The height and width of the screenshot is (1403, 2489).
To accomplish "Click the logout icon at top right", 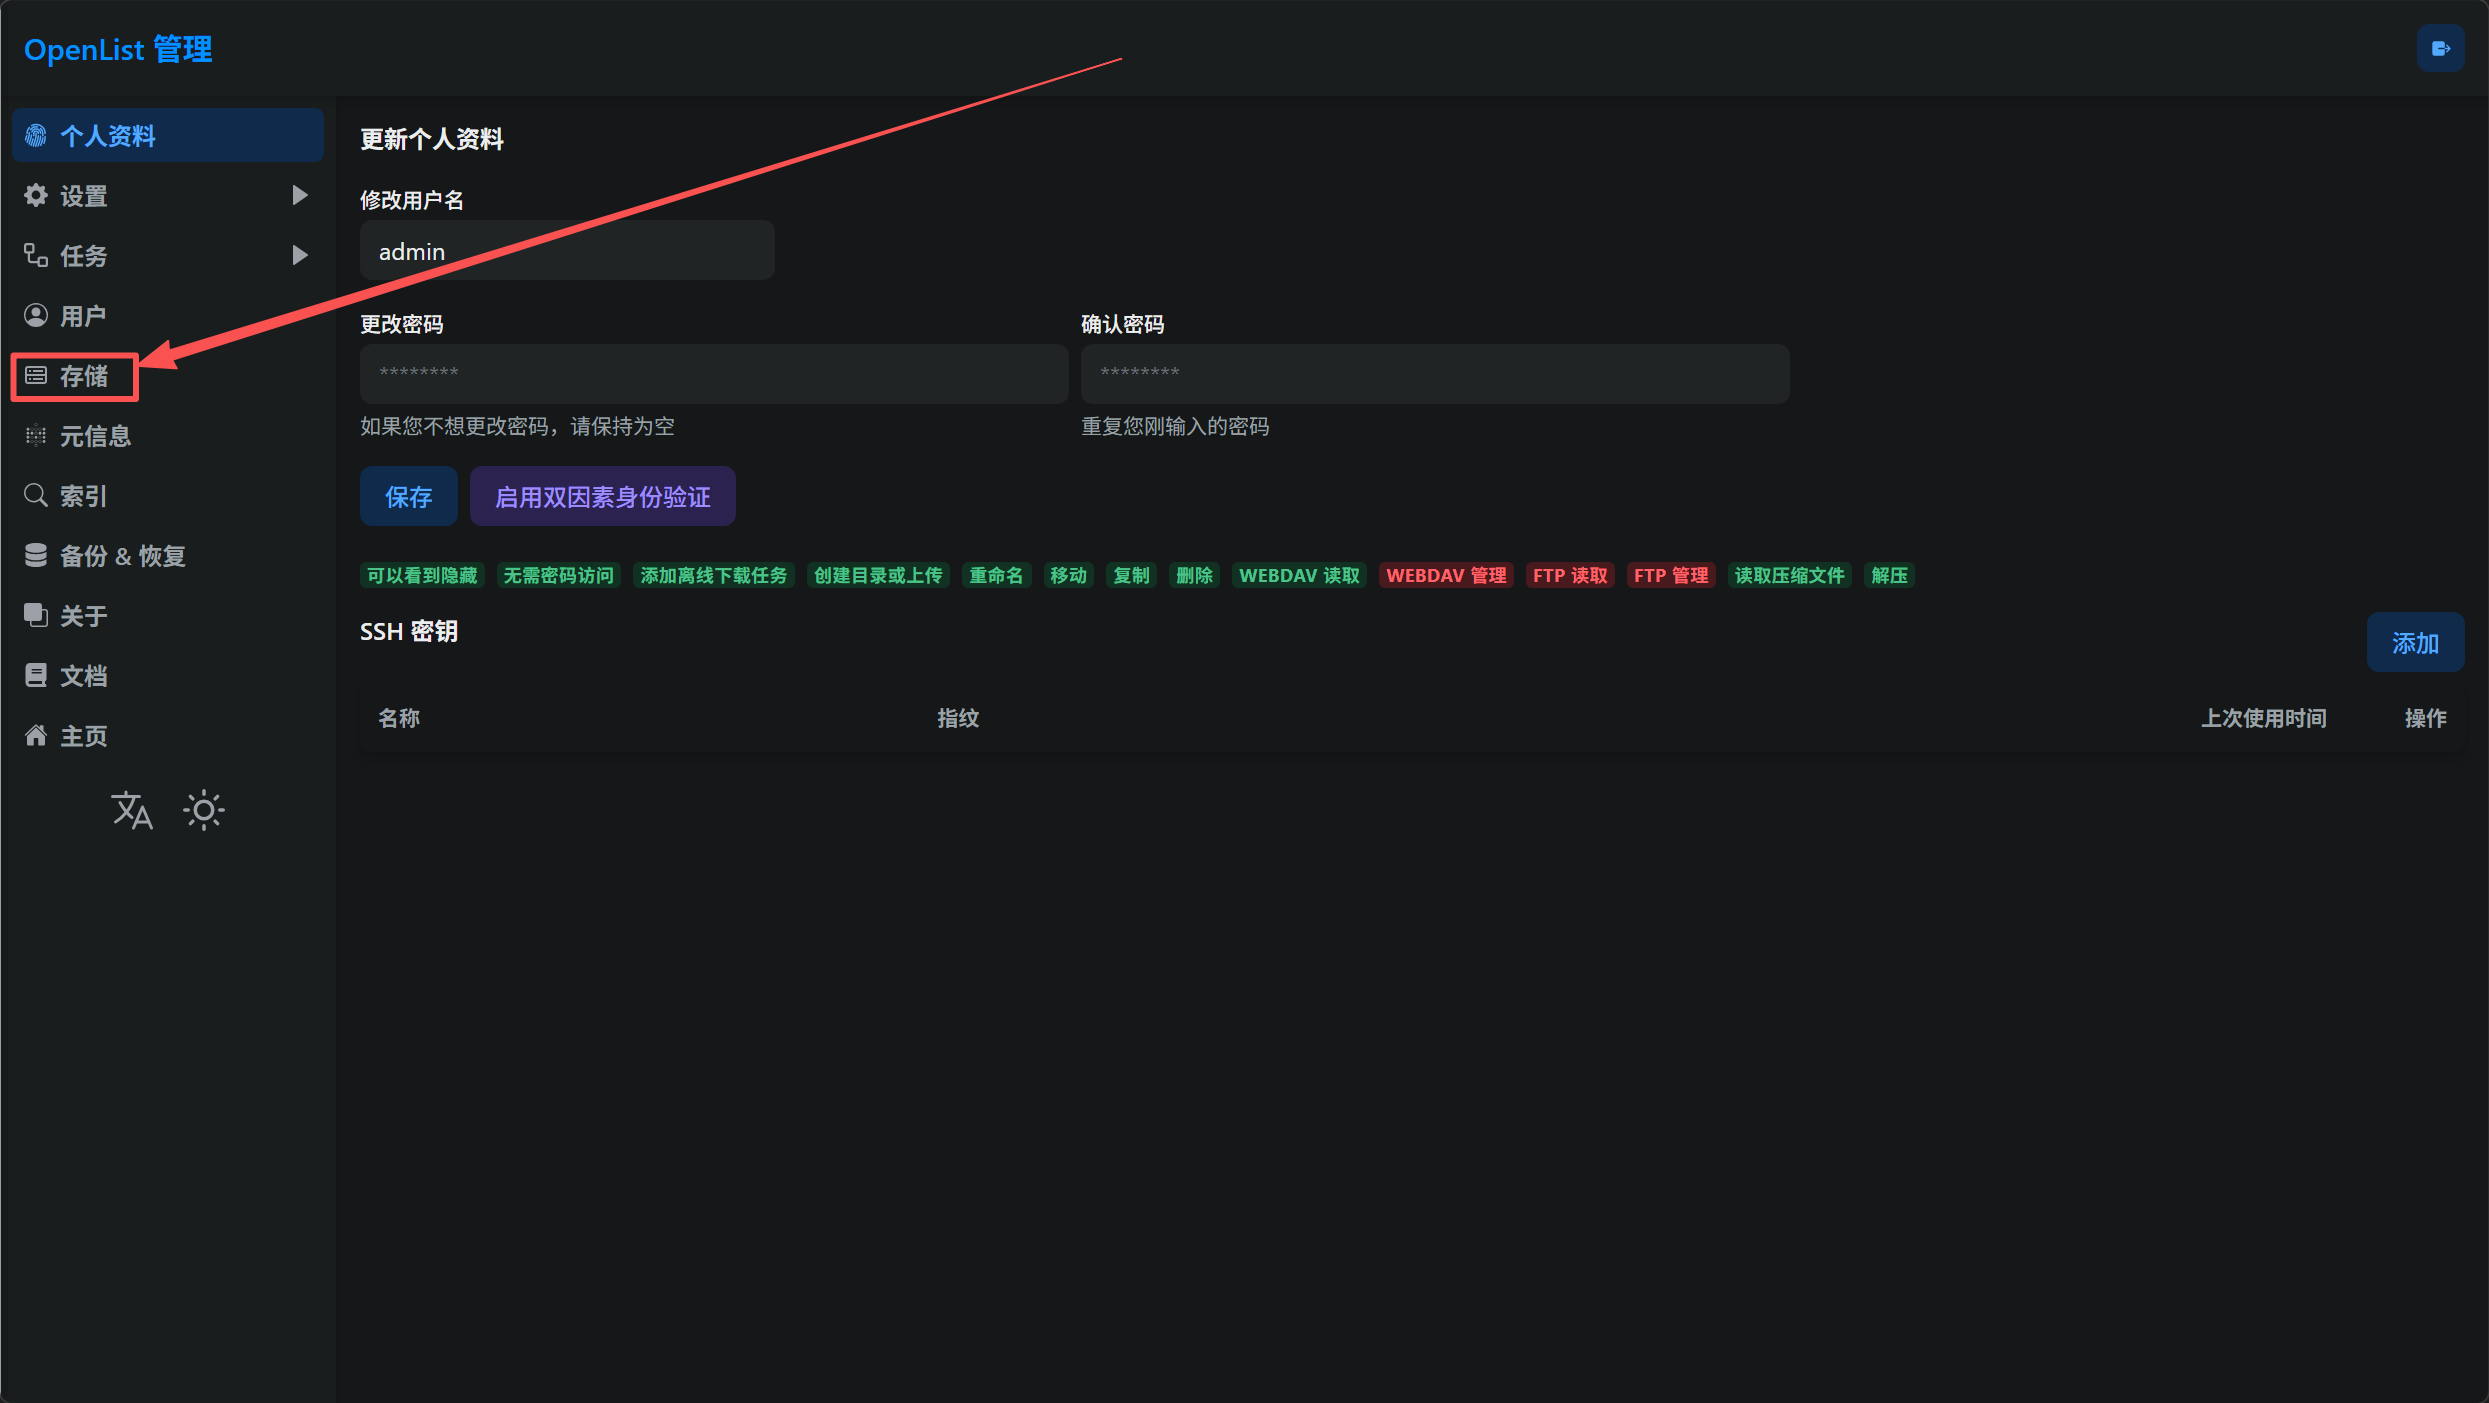I will click(x=2440, y=49).
